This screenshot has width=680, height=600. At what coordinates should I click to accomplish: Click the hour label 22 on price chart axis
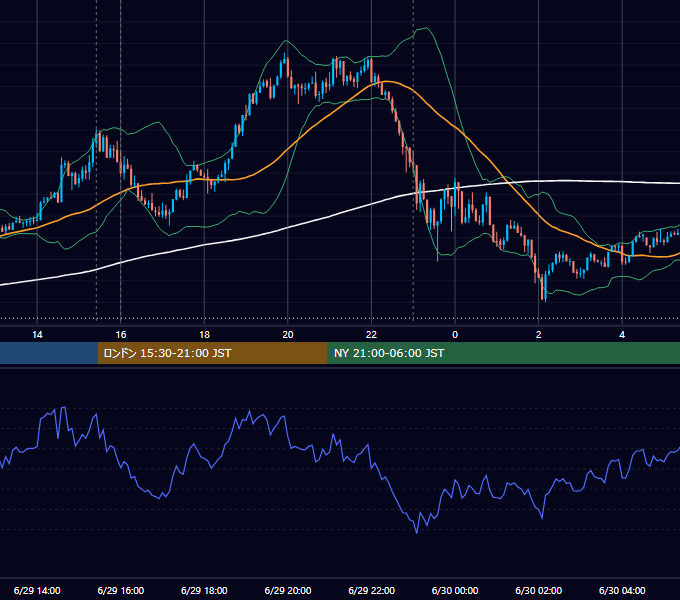click(371, 335)
